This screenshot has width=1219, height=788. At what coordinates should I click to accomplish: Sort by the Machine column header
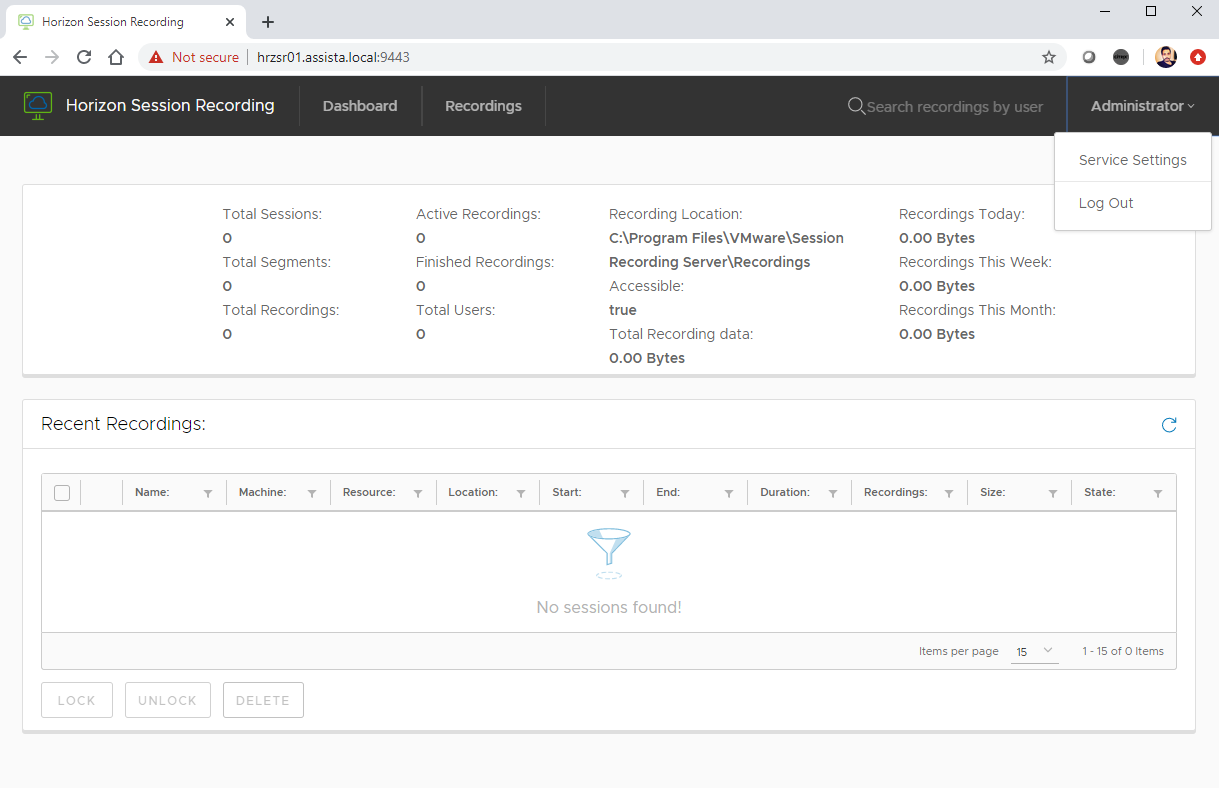[263, 492]
